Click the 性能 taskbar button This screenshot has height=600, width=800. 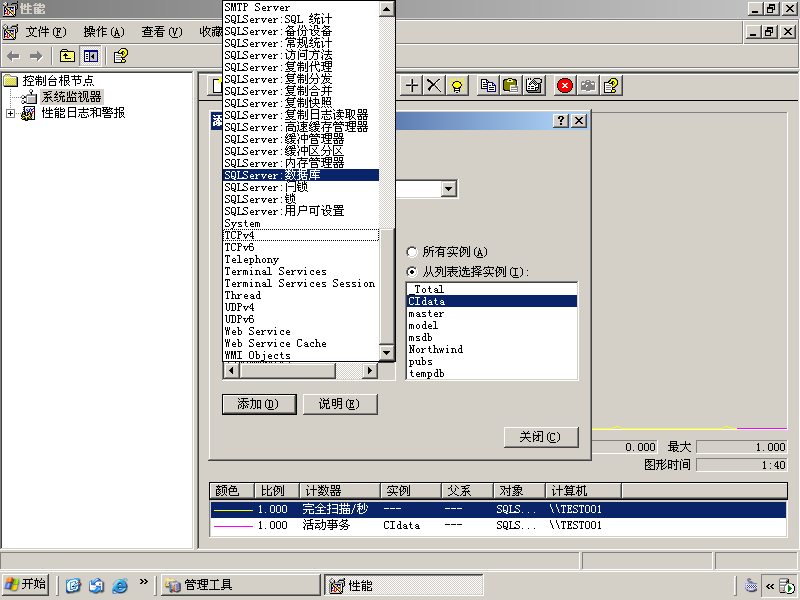(404, 585)
